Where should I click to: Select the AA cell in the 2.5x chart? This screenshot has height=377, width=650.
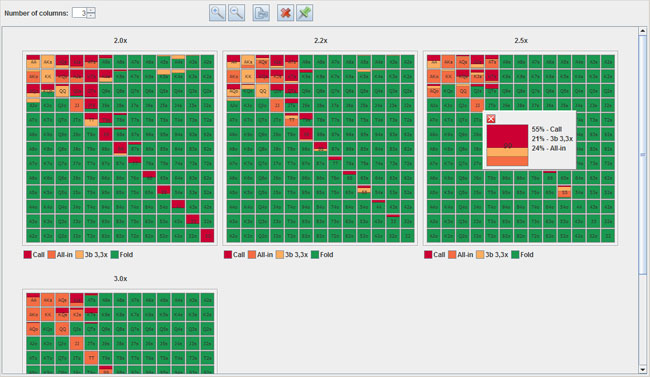pos(434,62)
